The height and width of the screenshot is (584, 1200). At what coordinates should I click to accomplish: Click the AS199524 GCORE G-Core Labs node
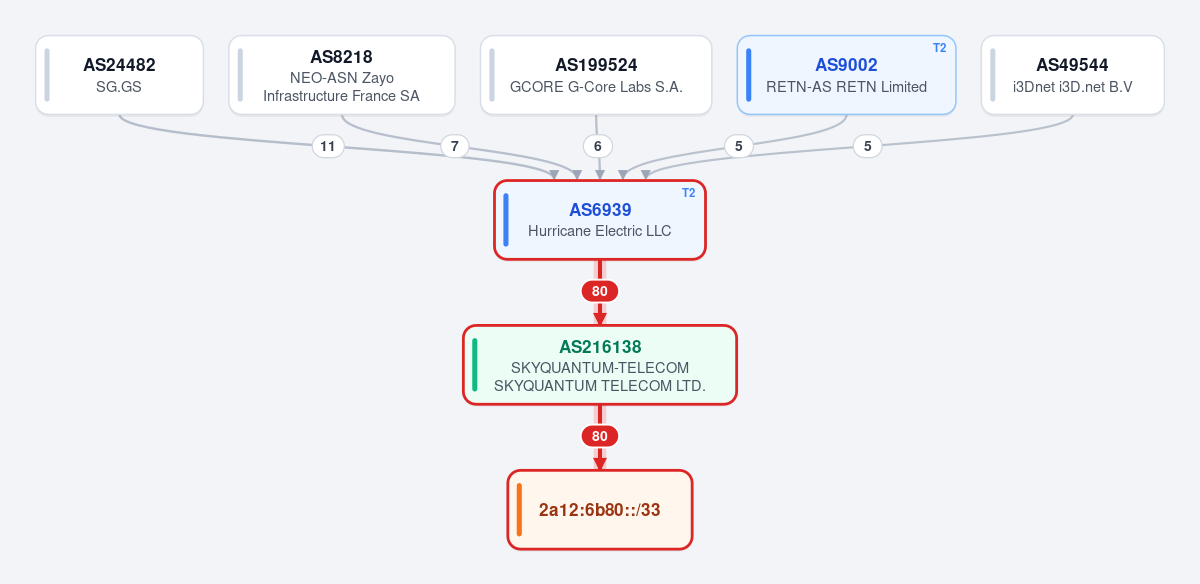pyautogui.click(x=596, y=75)
